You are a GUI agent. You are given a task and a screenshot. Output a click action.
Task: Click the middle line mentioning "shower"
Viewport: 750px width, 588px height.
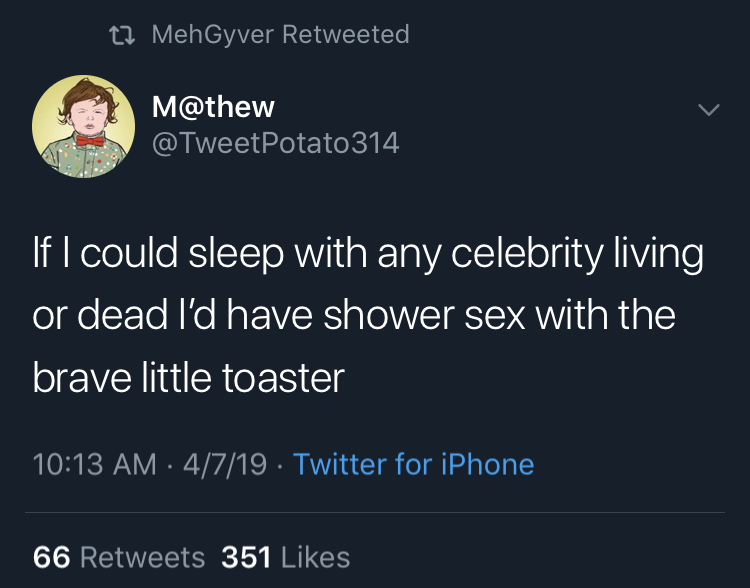click(354, 315)
